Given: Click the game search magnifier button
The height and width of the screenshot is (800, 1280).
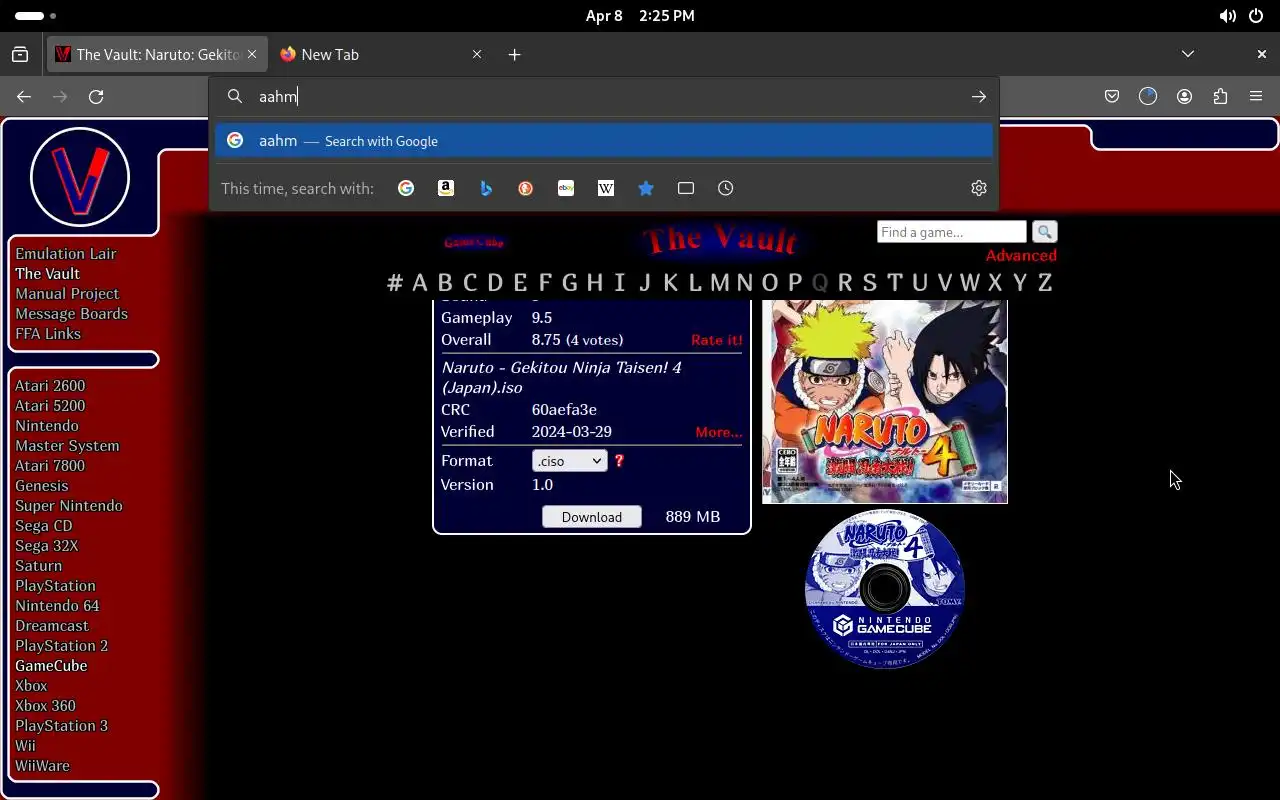Looking at the screenshot, I should 1044,232.
